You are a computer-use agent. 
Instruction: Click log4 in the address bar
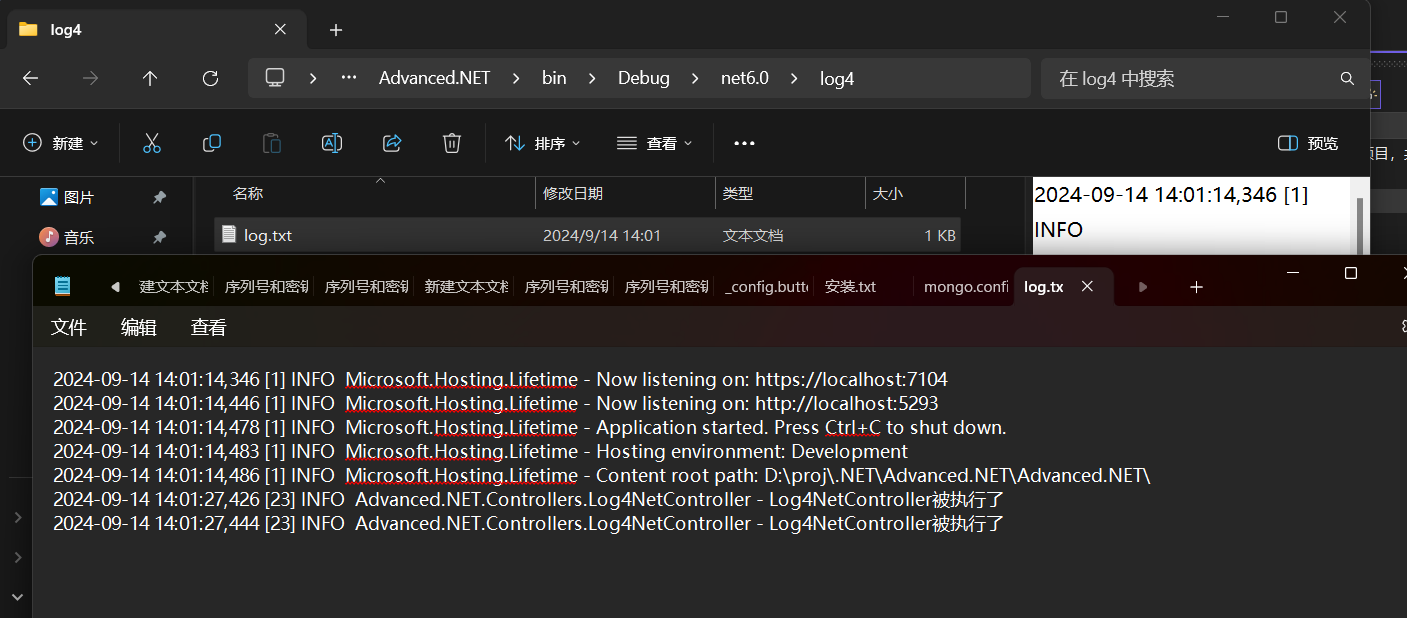point(837,78)
